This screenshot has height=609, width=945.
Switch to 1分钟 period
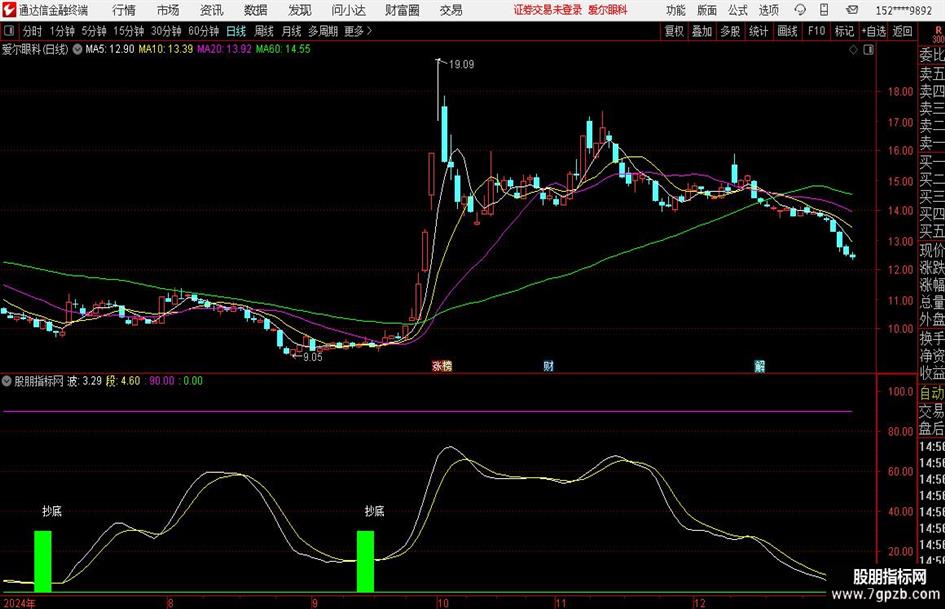point(62,31)
